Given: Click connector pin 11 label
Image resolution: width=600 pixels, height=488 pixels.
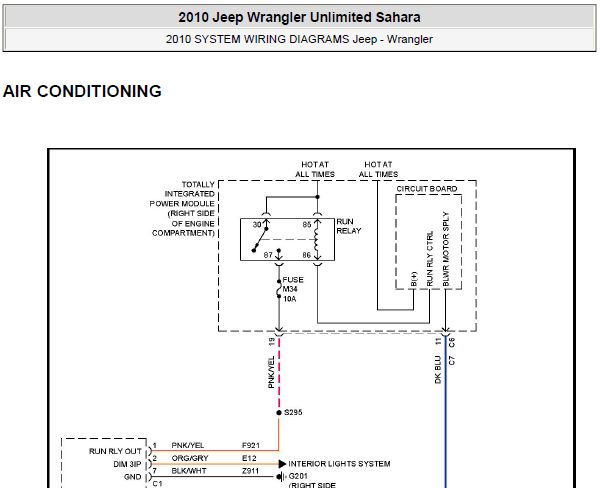Looking at the screenshot, I should [439, 341].
